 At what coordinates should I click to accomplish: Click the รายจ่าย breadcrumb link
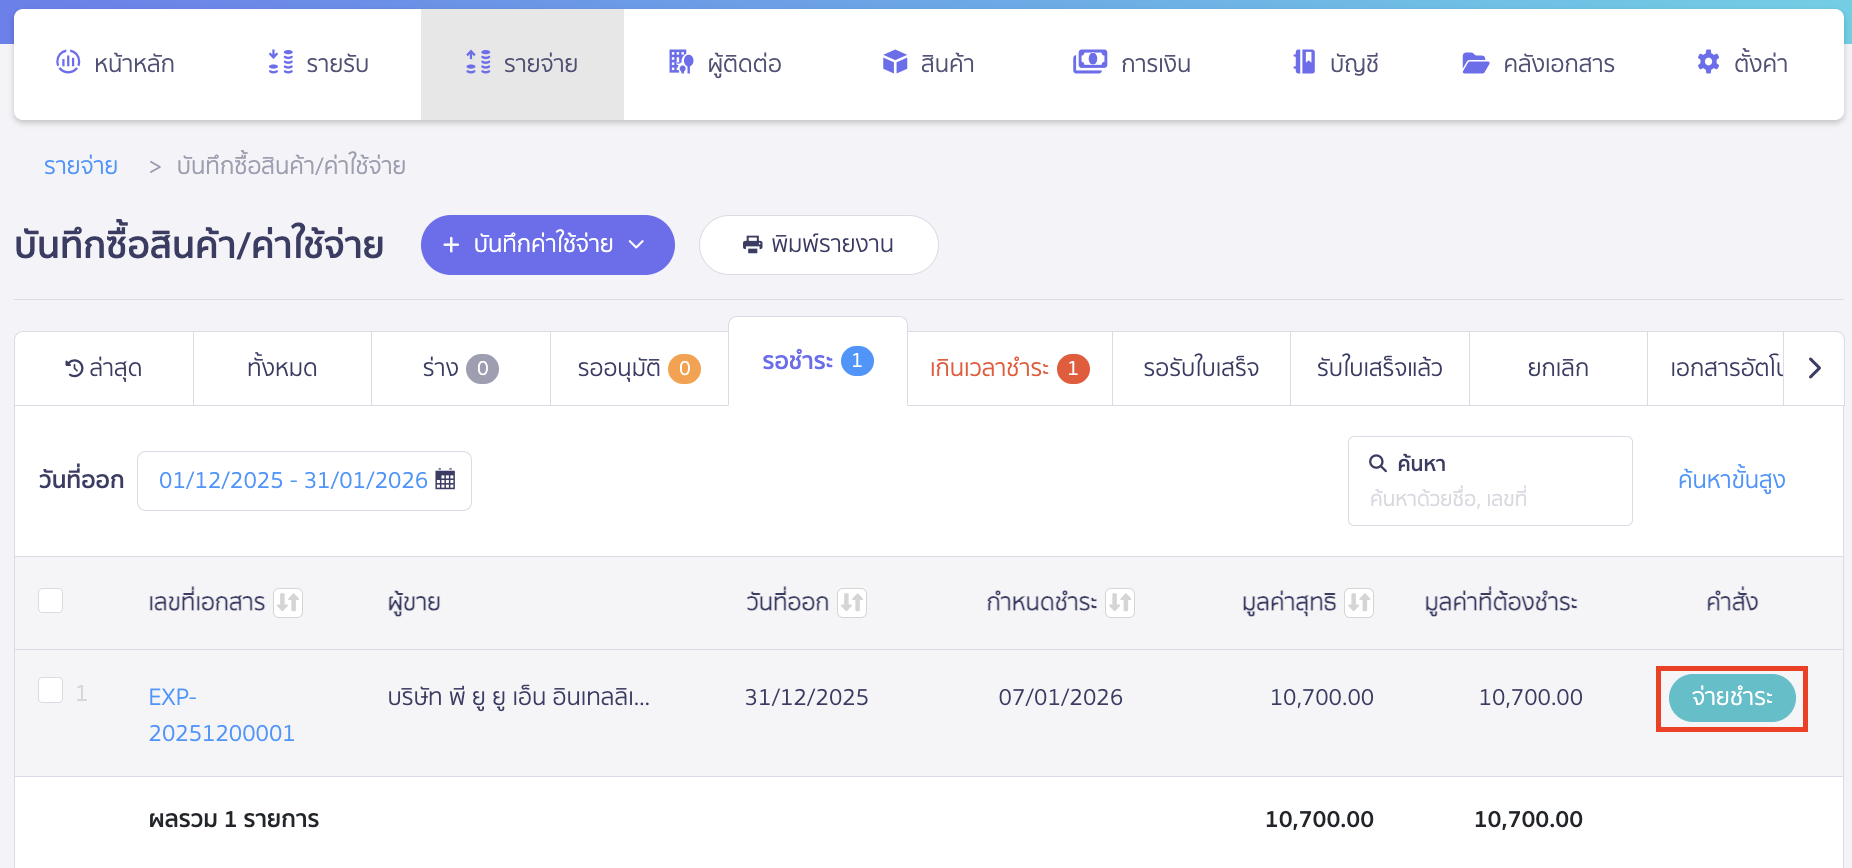point(81,166)
